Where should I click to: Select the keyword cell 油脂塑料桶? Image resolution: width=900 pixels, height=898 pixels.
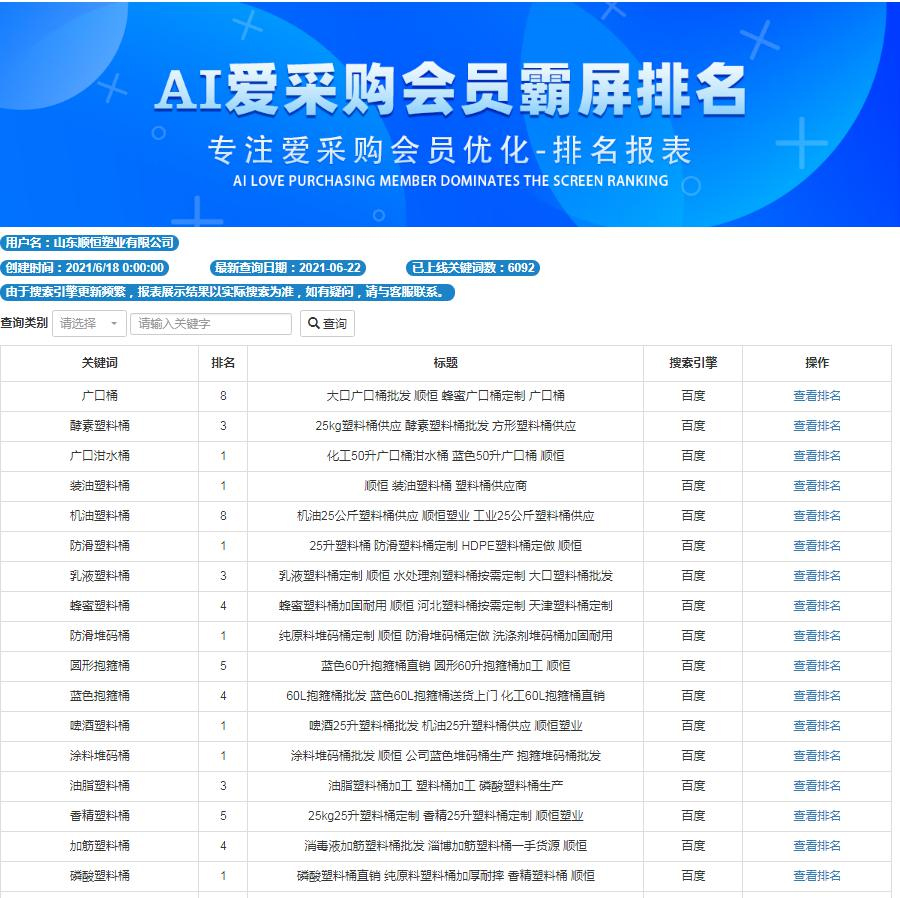(99, 786)
